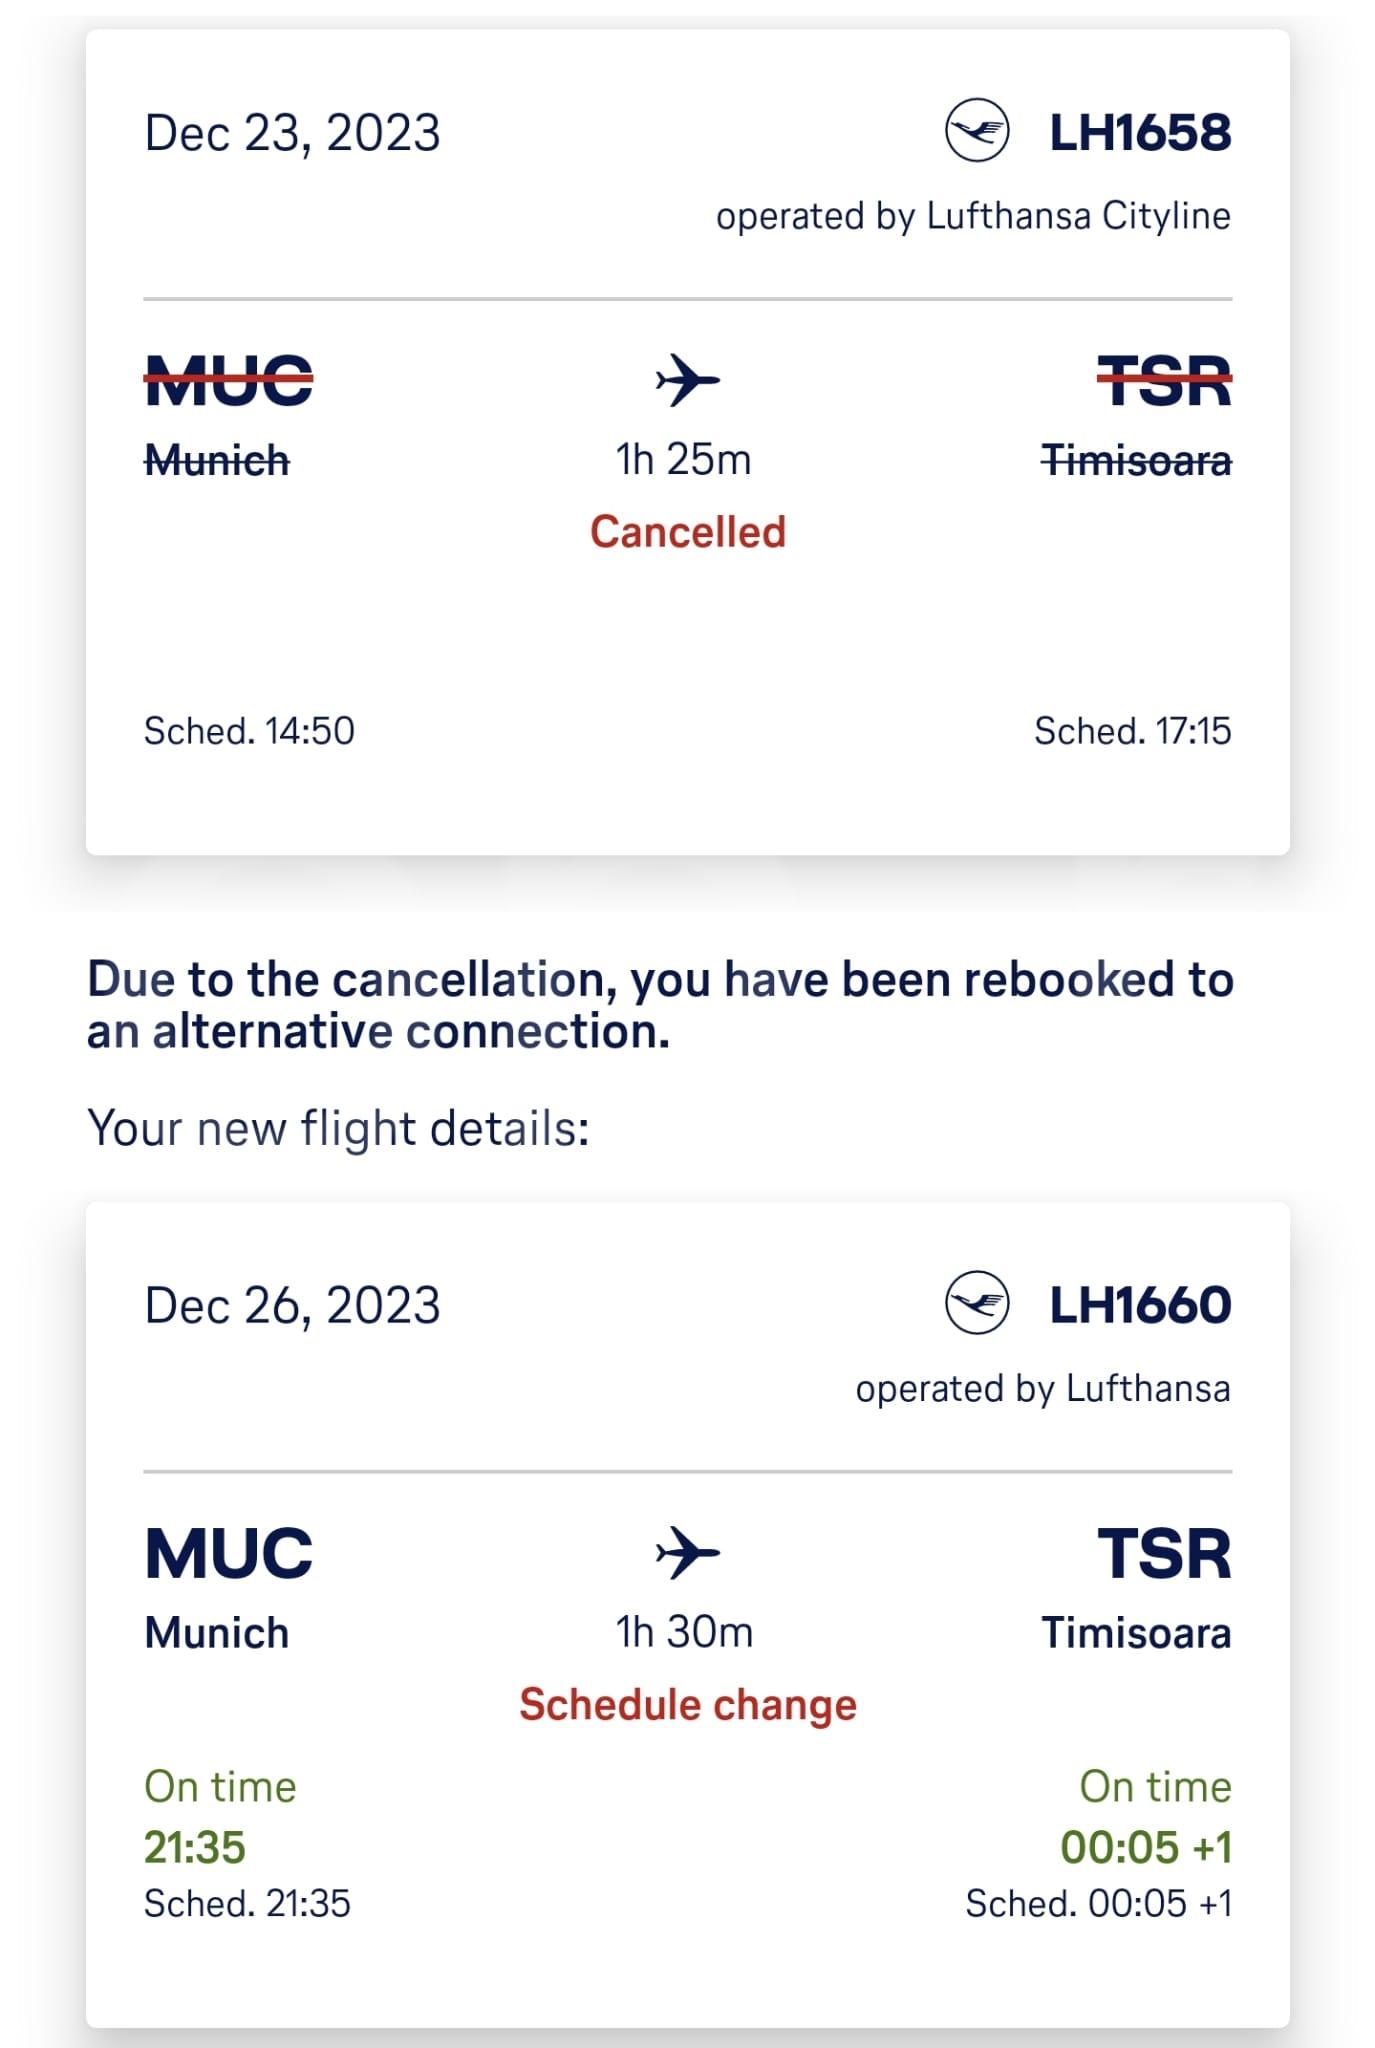
Task: Tap the LH1660 flight number
Action: point(1139,1305)
